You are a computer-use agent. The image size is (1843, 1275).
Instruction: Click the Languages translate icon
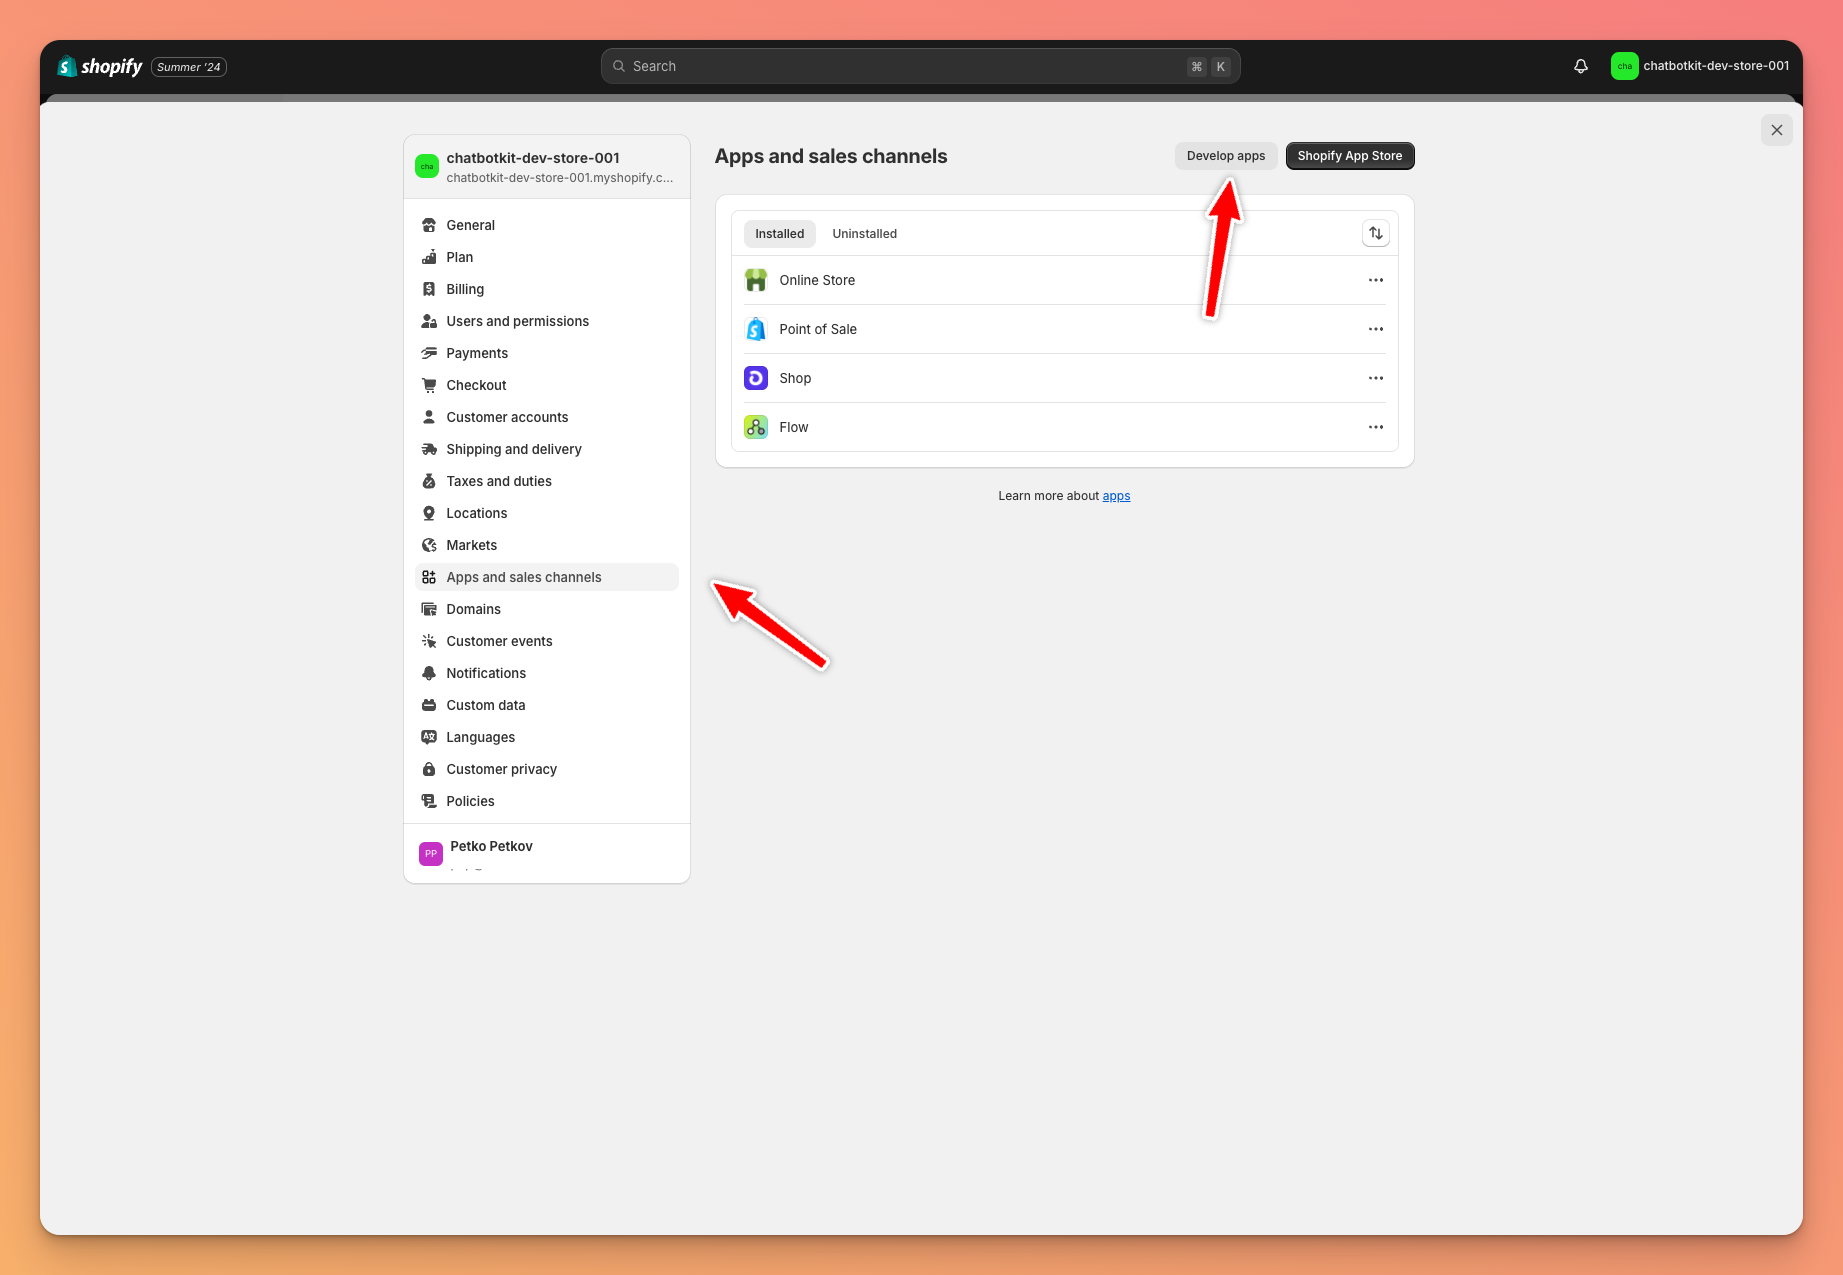(429, 737)
